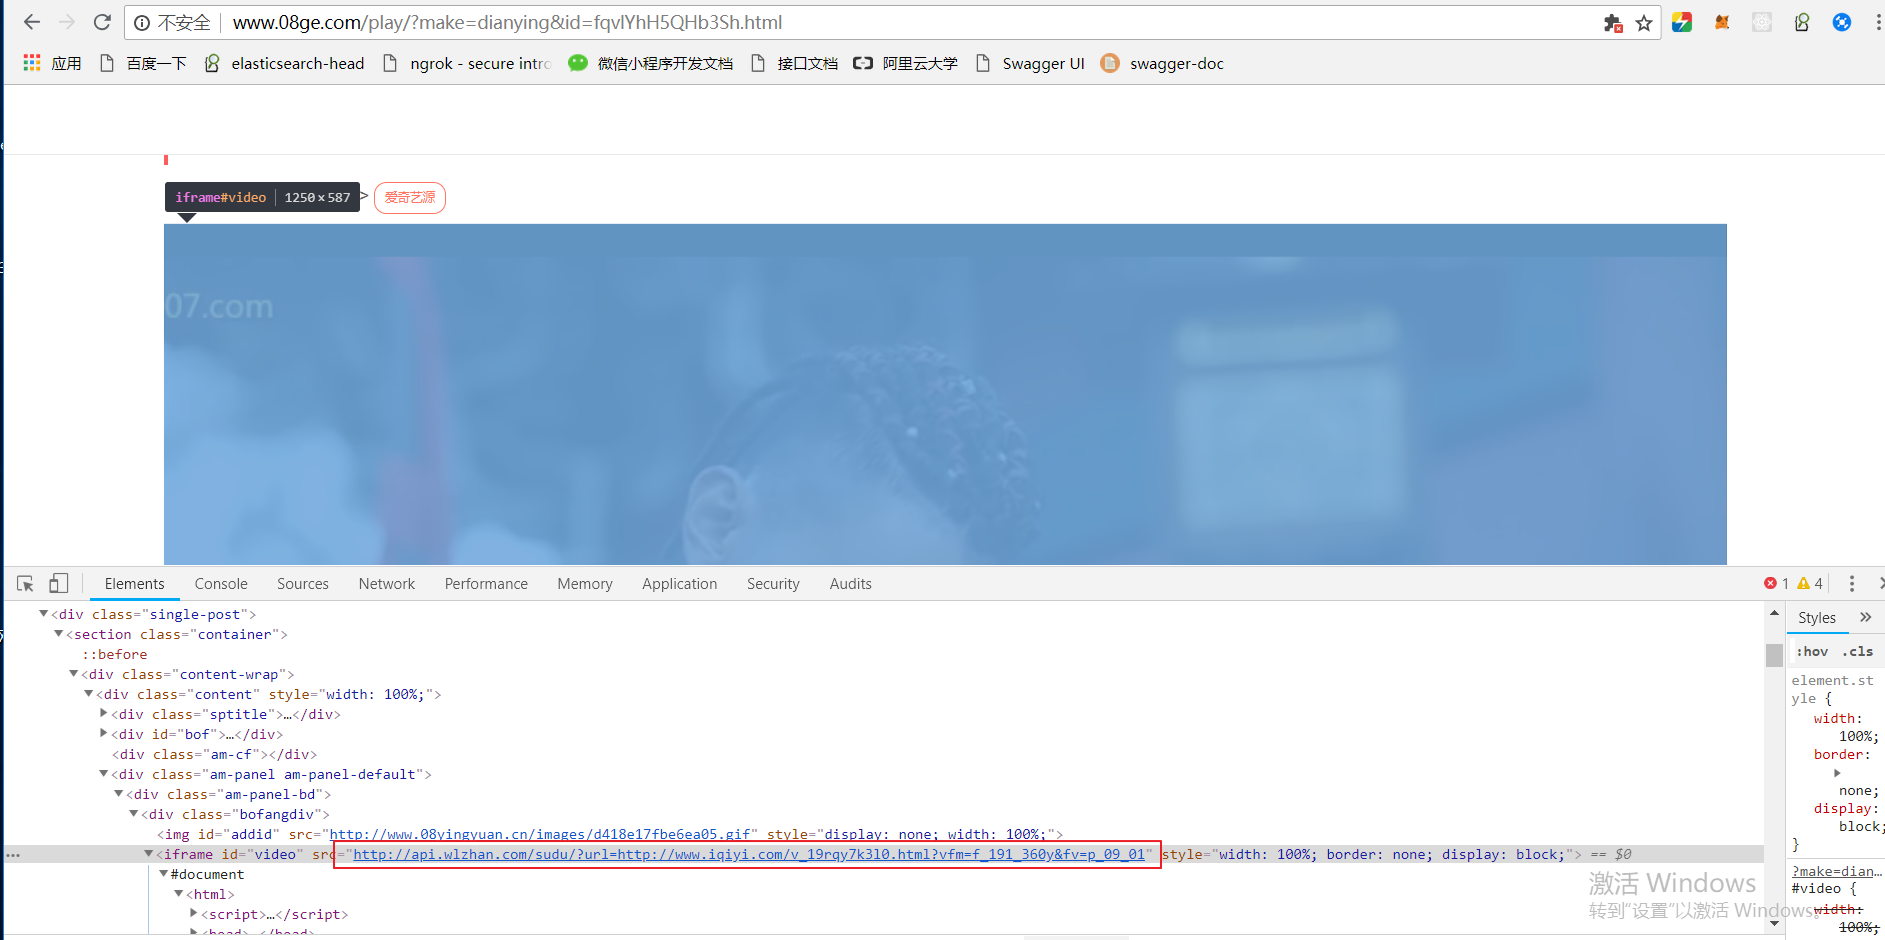Viewport: 1885px width, 940px height.
Task: Activate the inspect element picker tool
Action: click(x=26, y=583)
